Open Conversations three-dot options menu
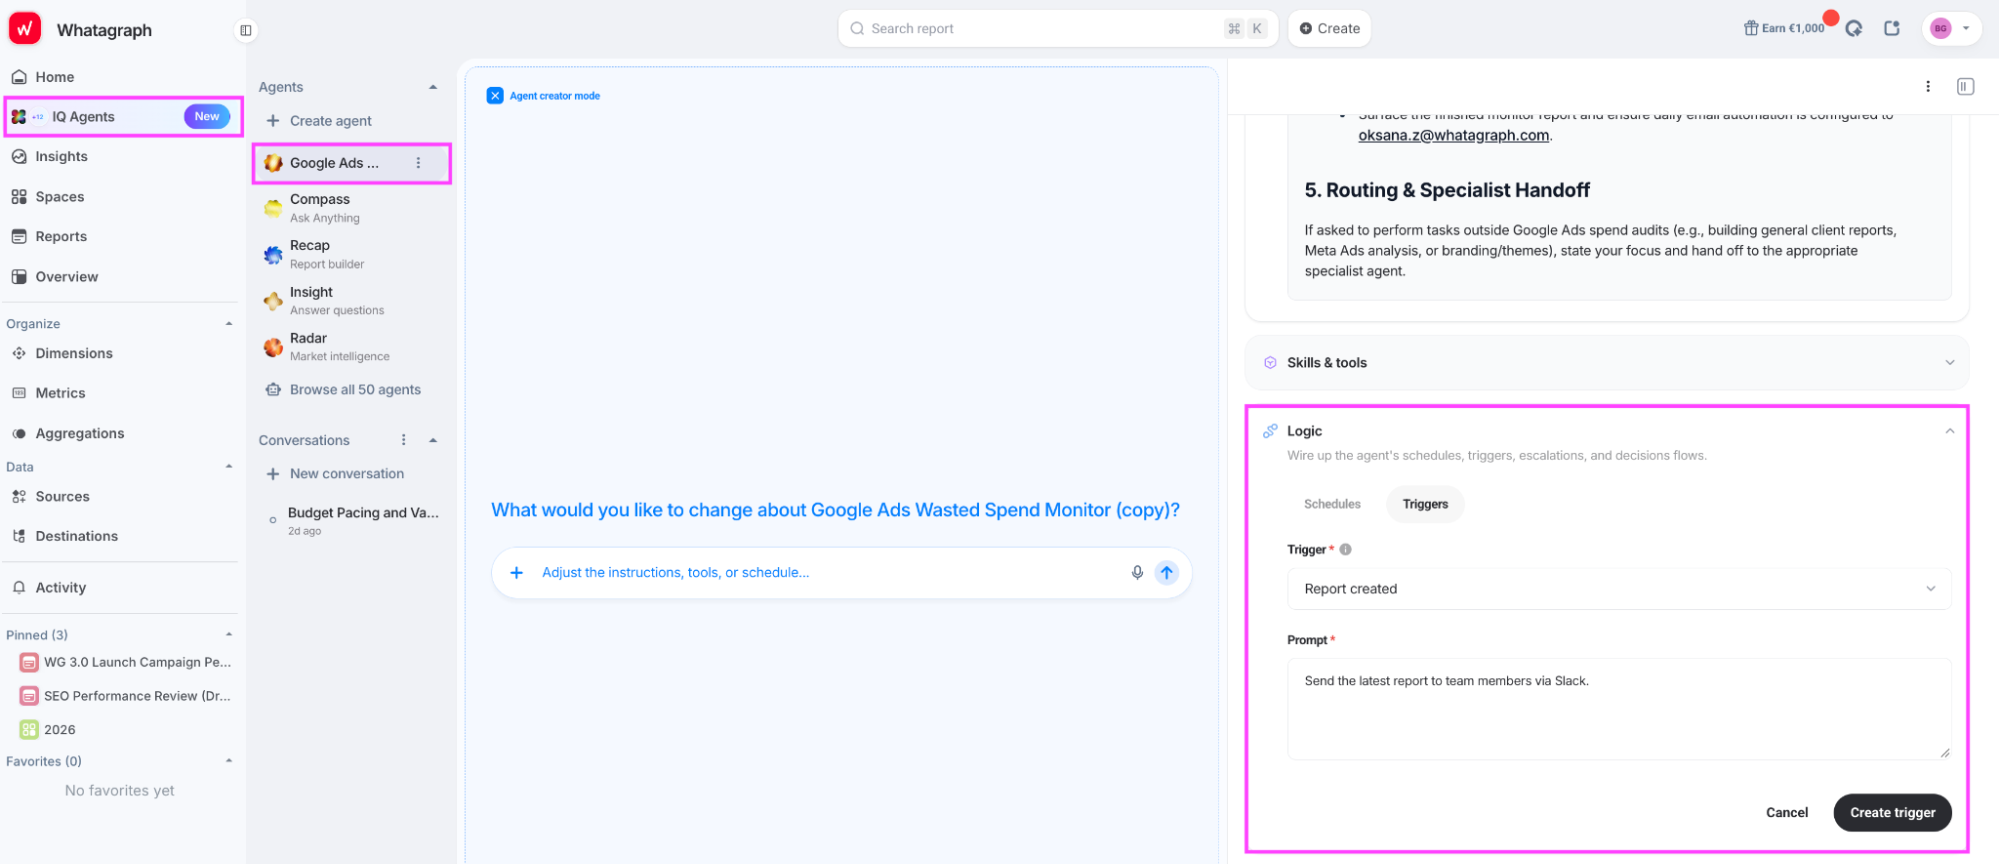The width and height of the screenshot is (1999, 864). click(404, 440)
